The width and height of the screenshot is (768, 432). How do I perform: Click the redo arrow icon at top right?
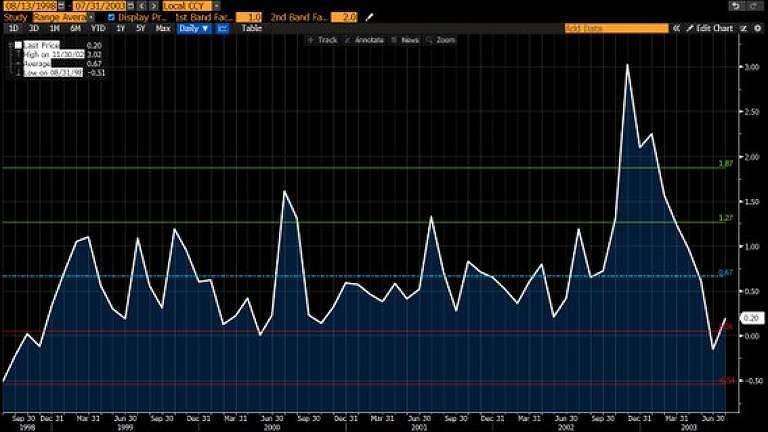(753, 6)
